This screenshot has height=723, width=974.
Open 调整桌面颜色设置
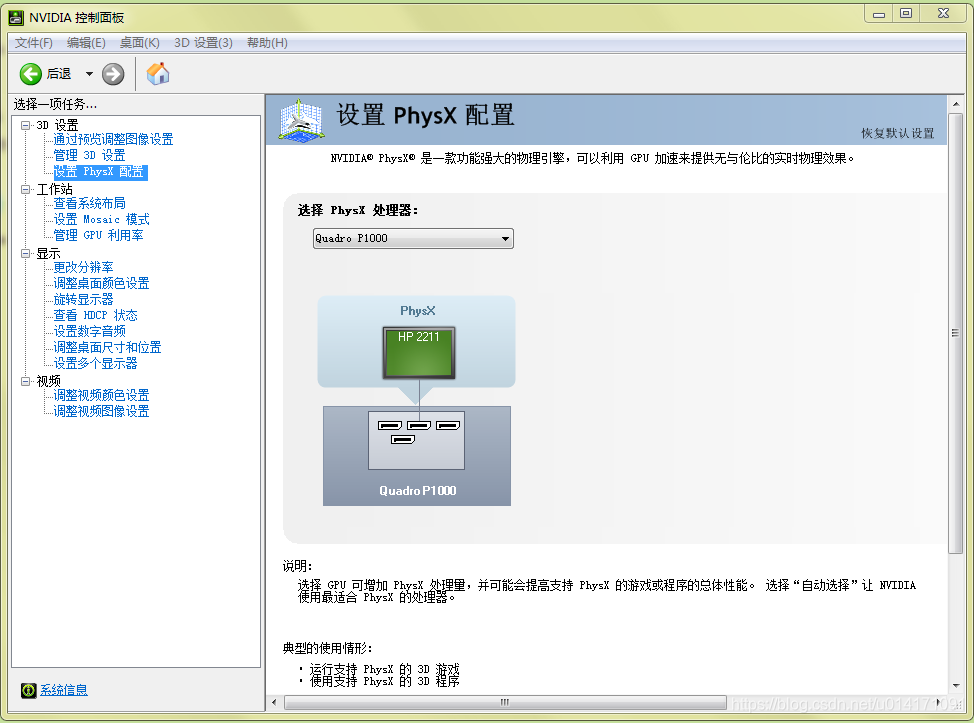click(101, 283)
